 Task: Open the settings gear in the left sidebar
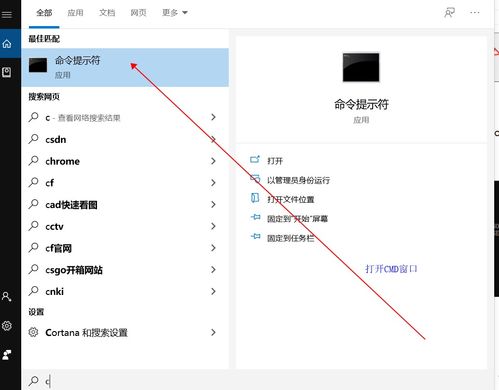[7, 326]
